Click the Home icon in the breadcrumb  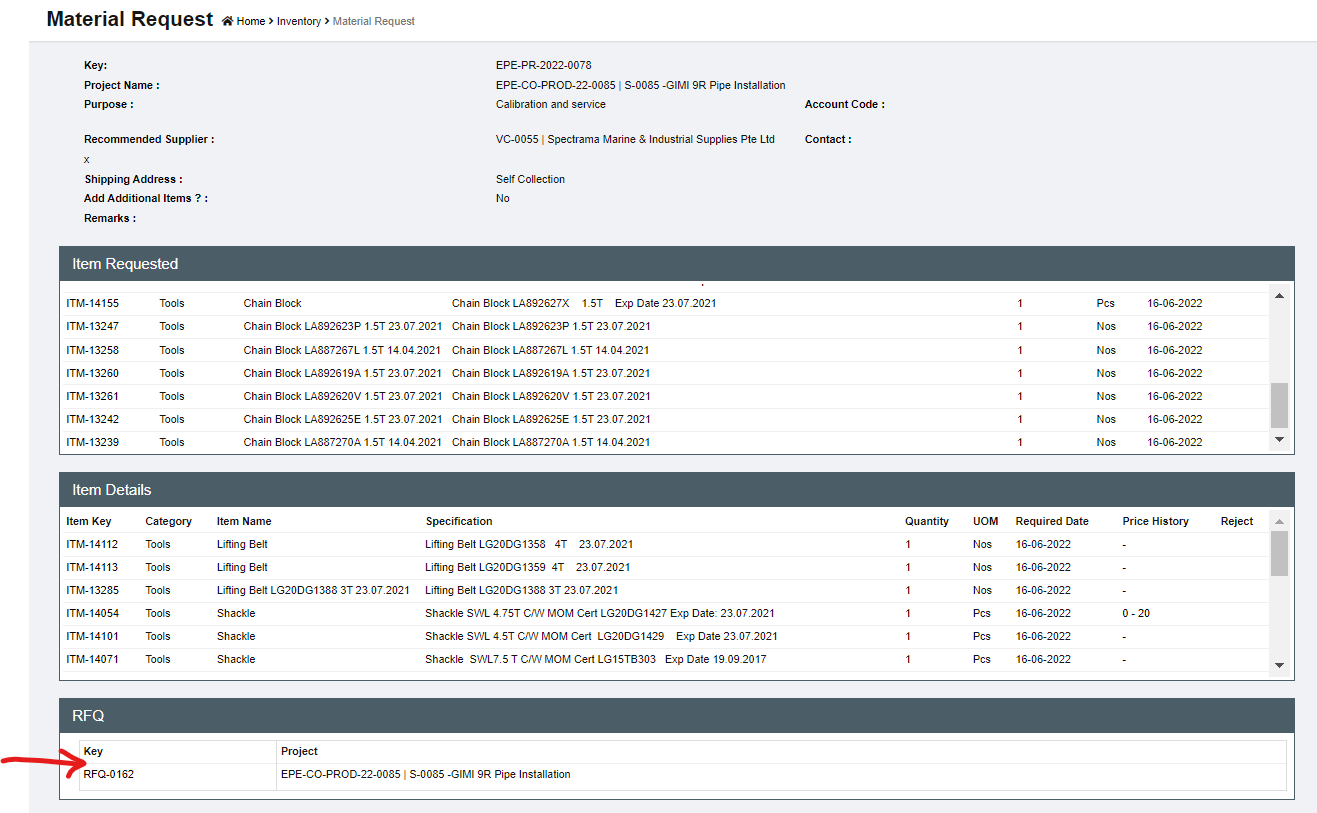228,21
